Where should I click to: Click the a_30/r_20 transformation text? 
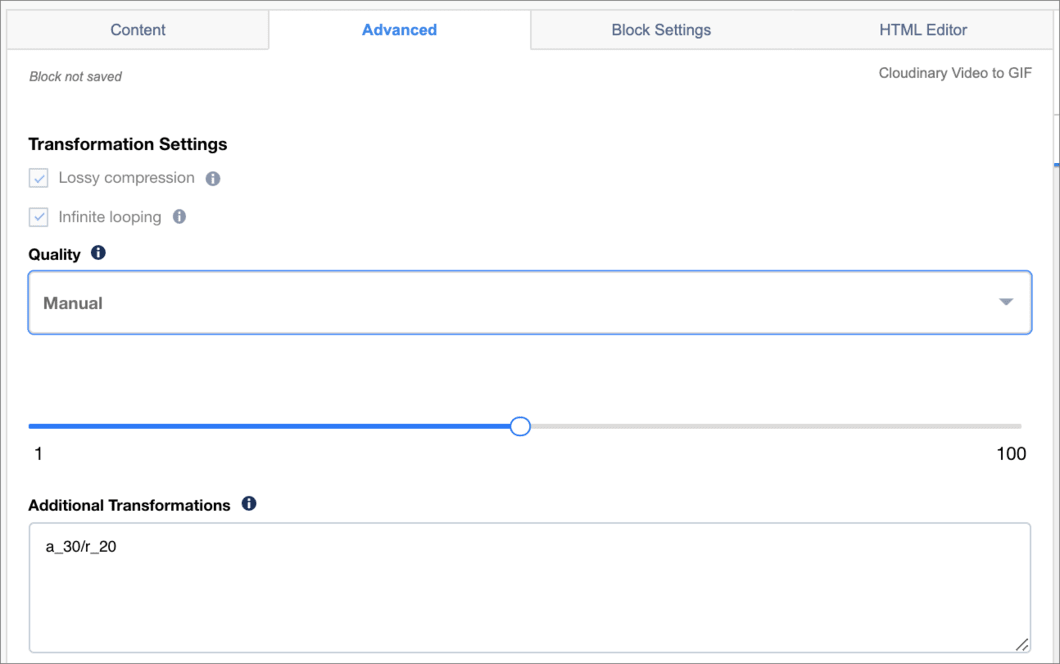pos(81,546)
